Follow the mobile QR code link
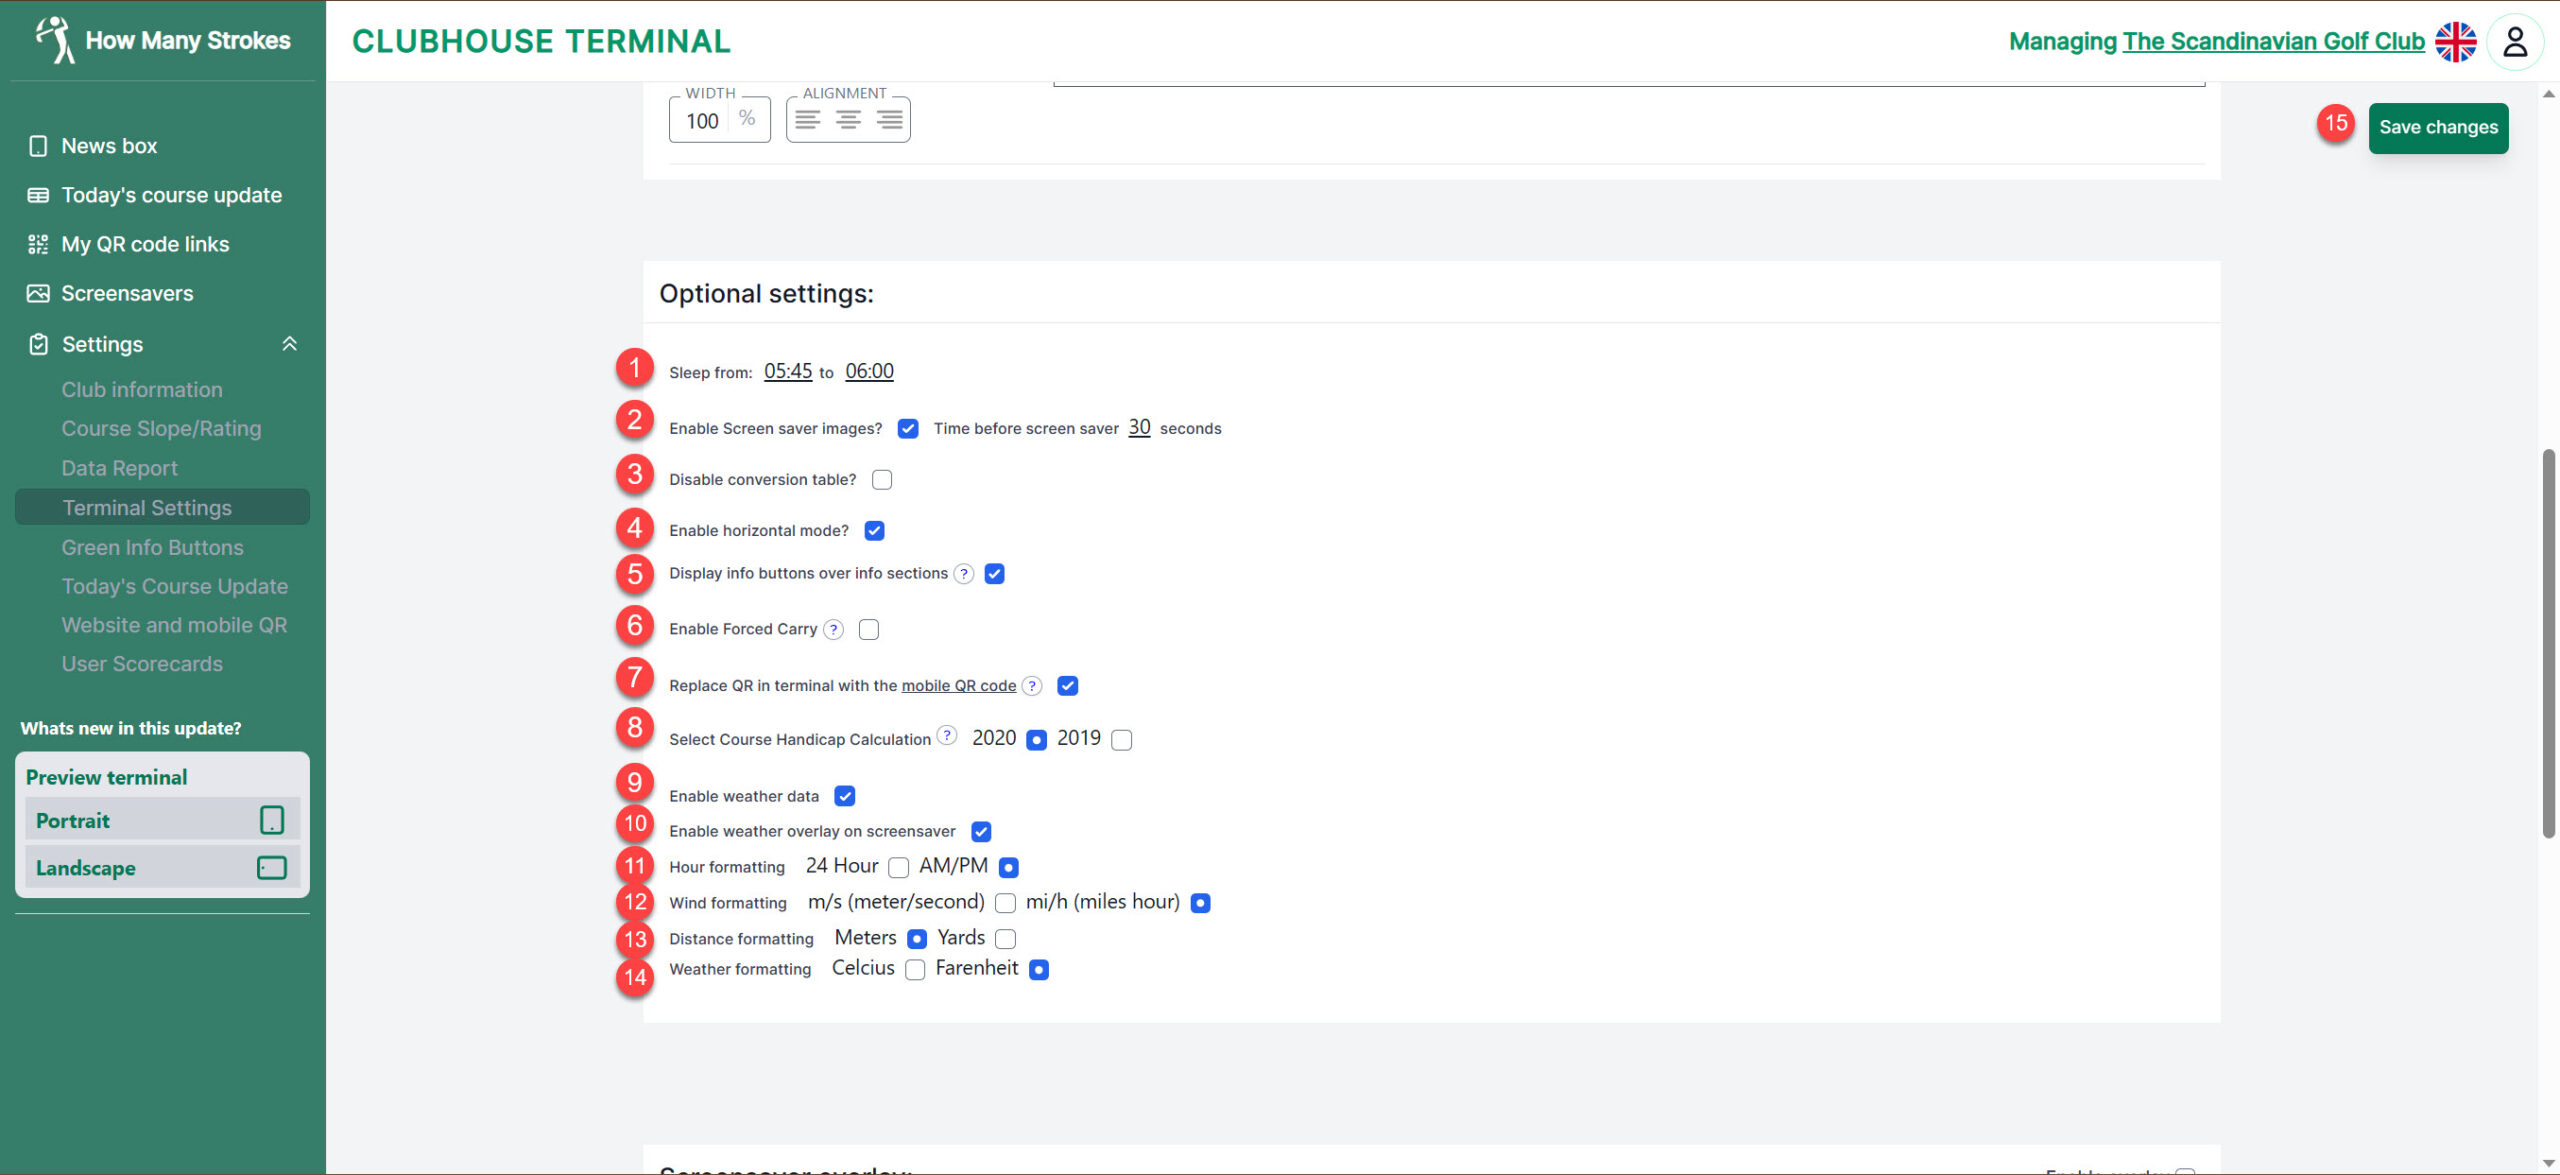The image size is (2560, 1175). 959,686
